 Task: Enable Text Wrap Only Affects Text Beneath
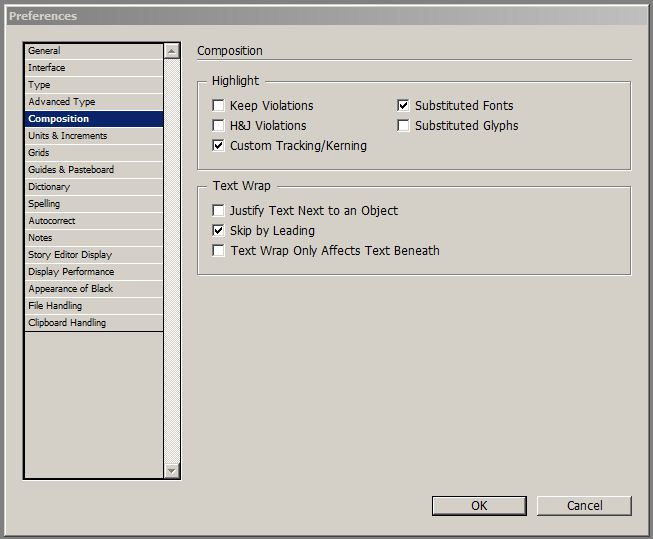[x=218, y=250]
